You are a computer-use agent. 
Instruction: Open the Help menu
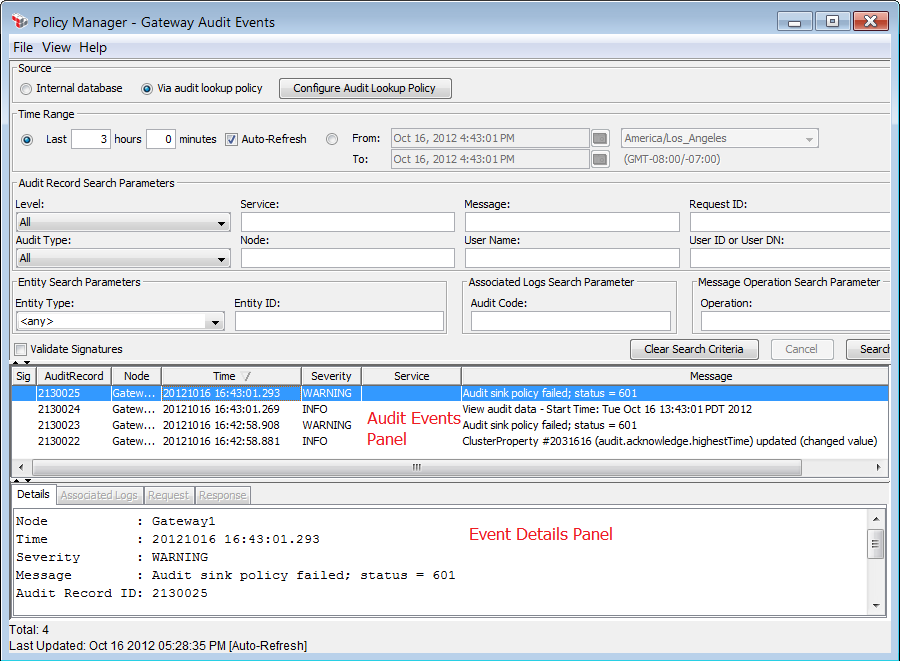pyautogui.click(x=93, y=47)
